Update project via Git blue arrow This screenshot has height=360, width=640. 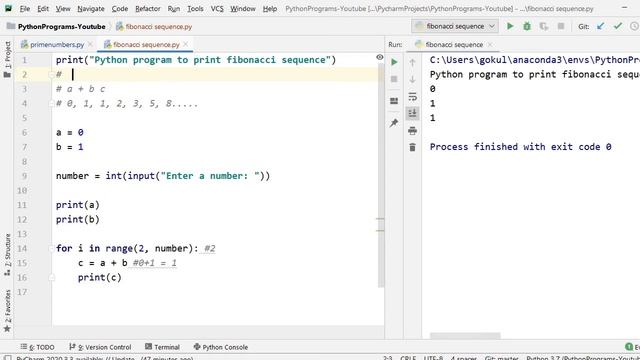pos(600,26)
